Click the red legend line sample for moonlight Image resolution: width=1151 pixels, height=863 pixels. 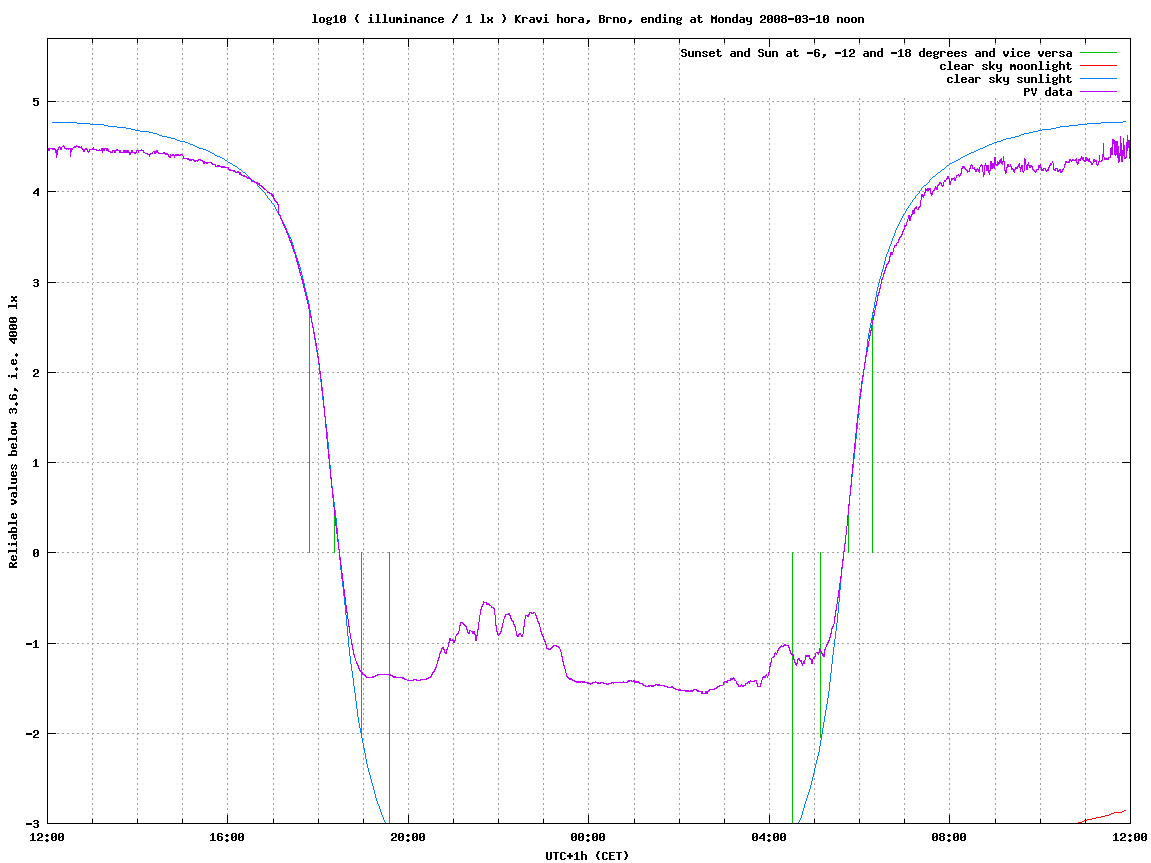[x=1098, y=66]
